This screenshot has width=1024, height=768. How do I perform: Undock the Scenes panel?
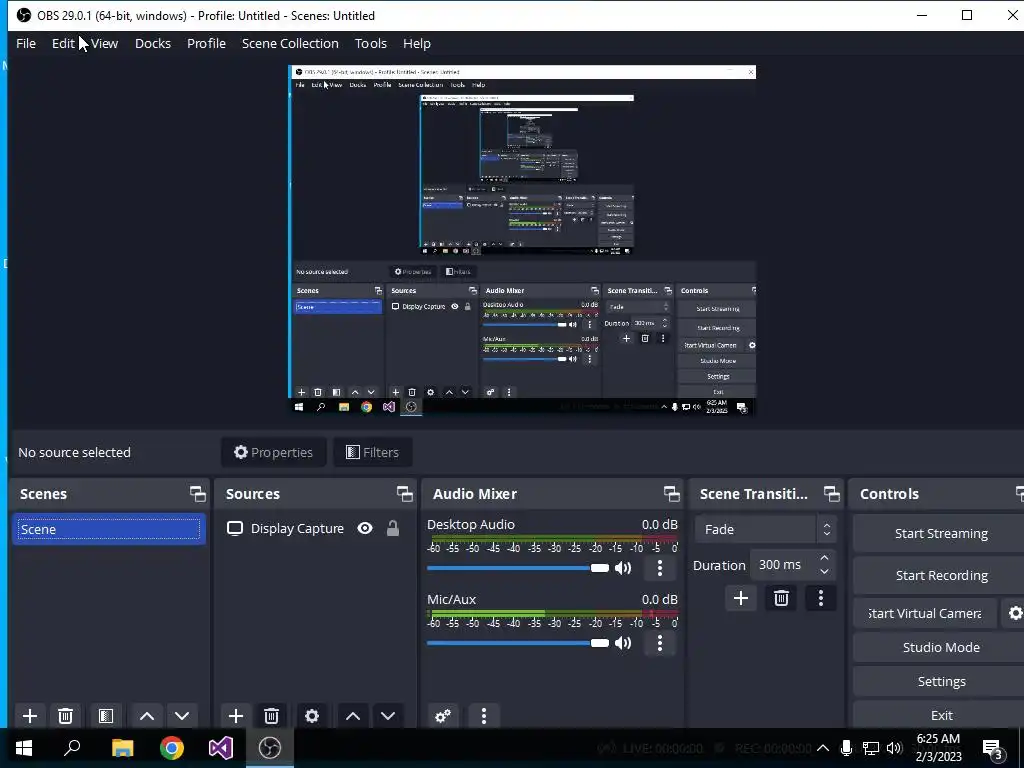[198, 494]
